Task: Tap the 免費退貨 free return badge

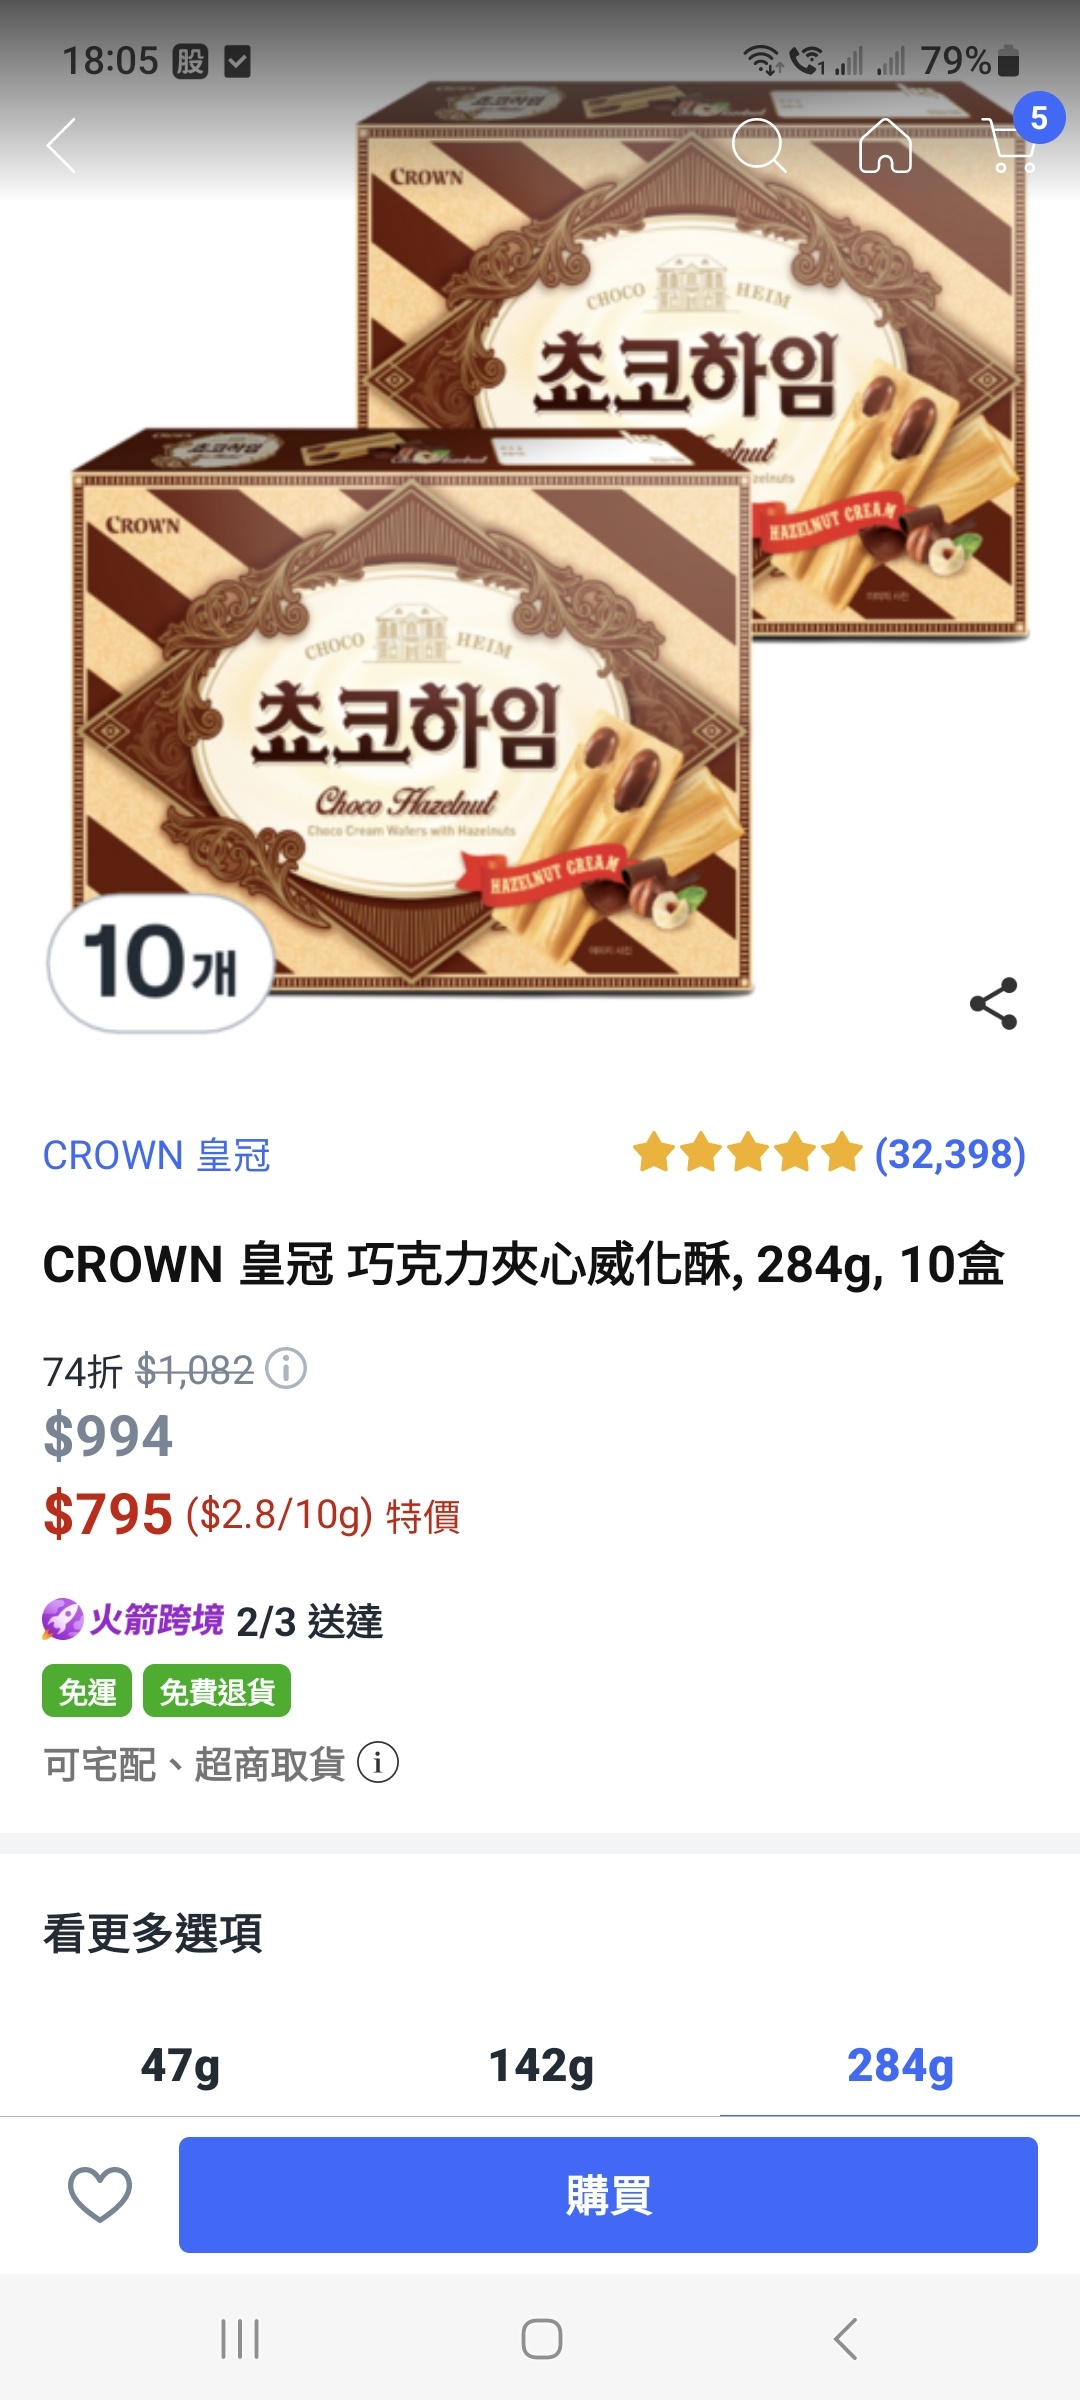Action: point(217,1691)
